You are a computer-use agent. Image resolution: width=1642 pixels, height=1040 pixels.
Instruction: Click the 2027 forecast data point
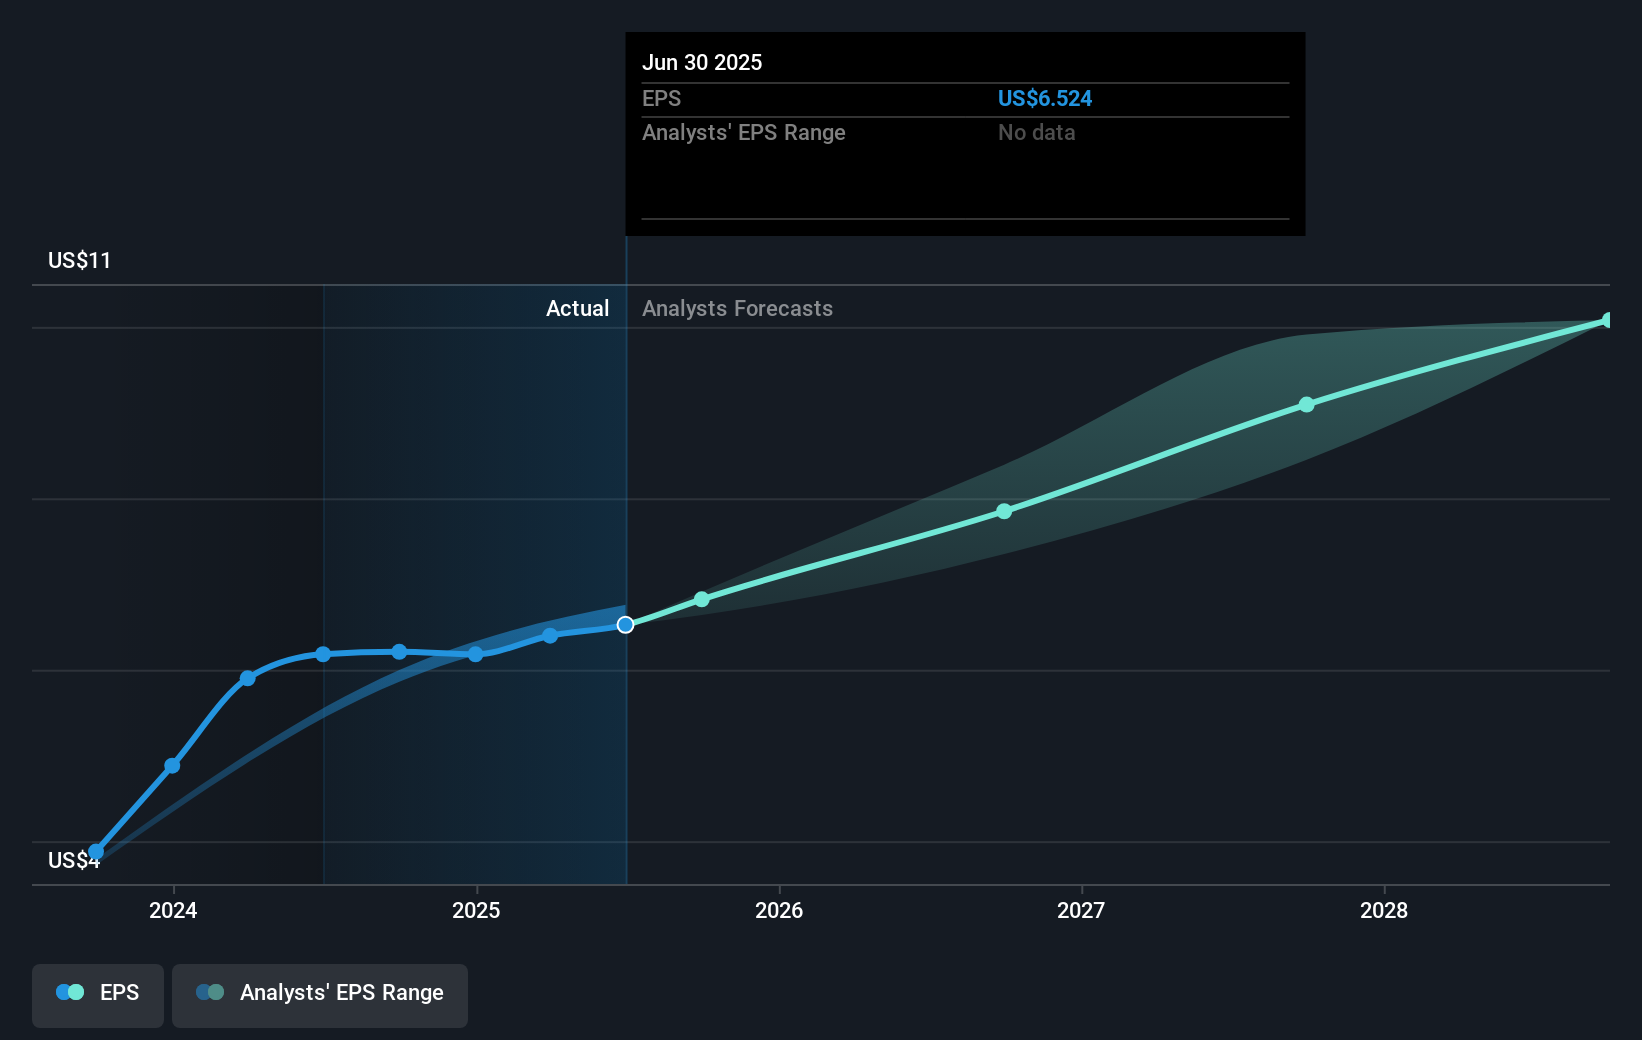[1306, 404]
